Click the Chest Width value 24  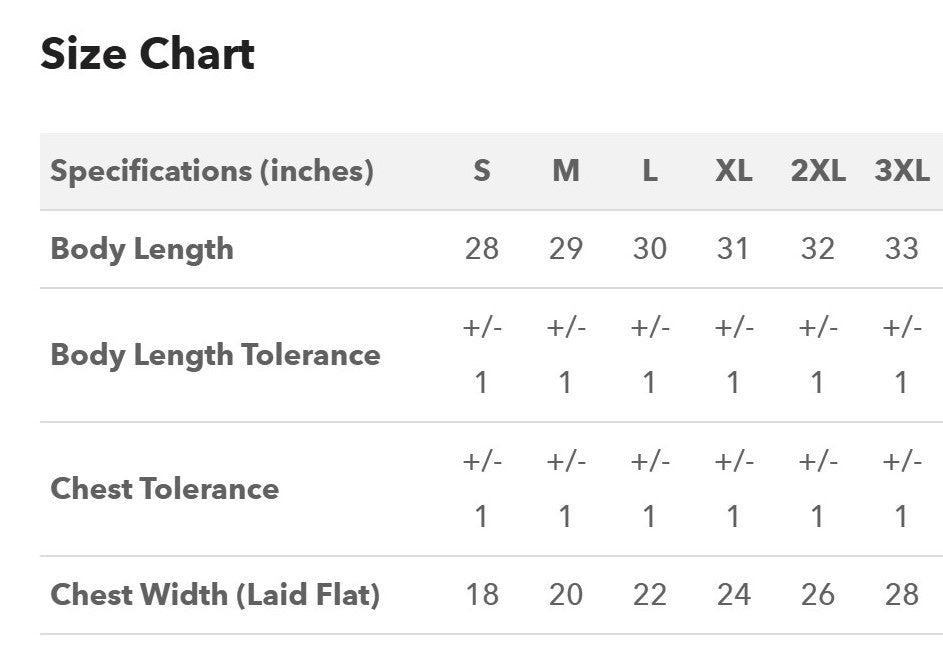tap(734, 595)
